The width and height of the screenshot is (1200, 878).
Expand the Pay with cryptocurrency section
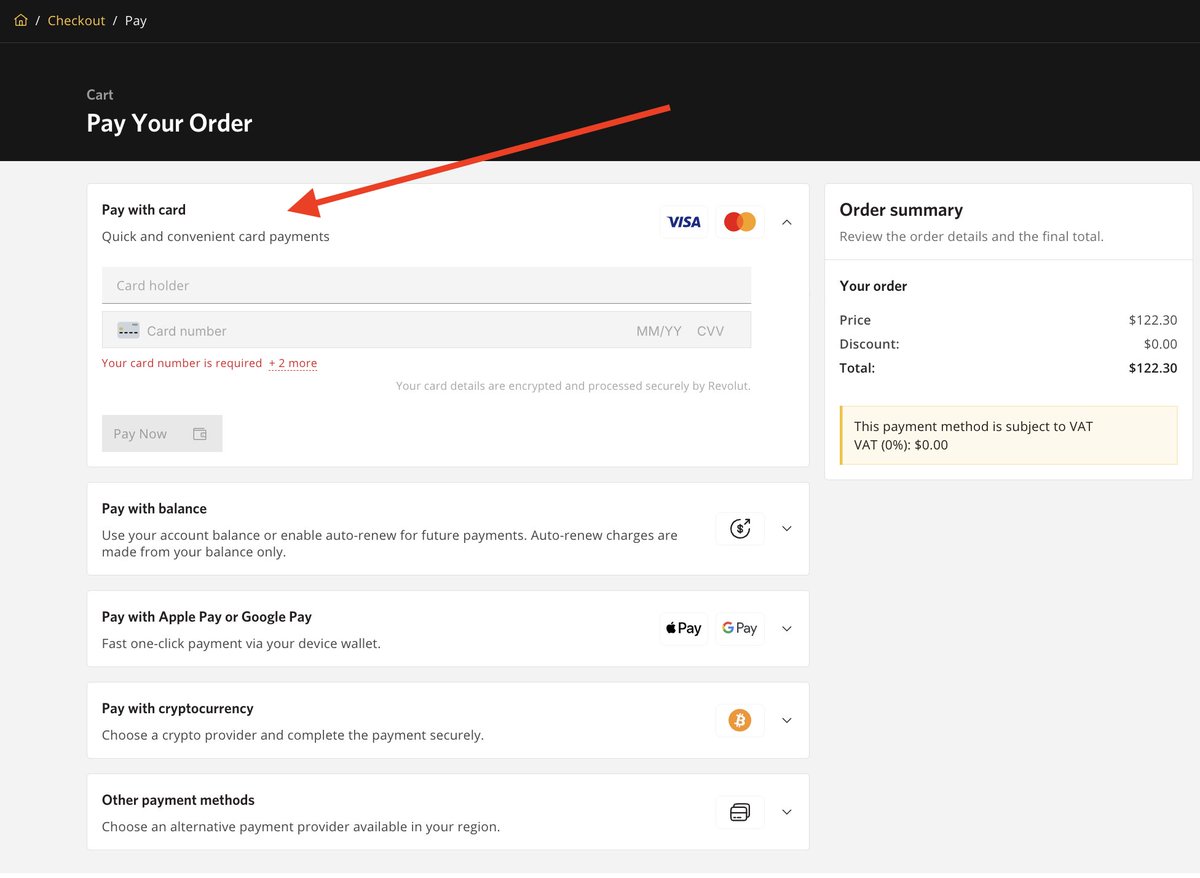coord(787,720)
